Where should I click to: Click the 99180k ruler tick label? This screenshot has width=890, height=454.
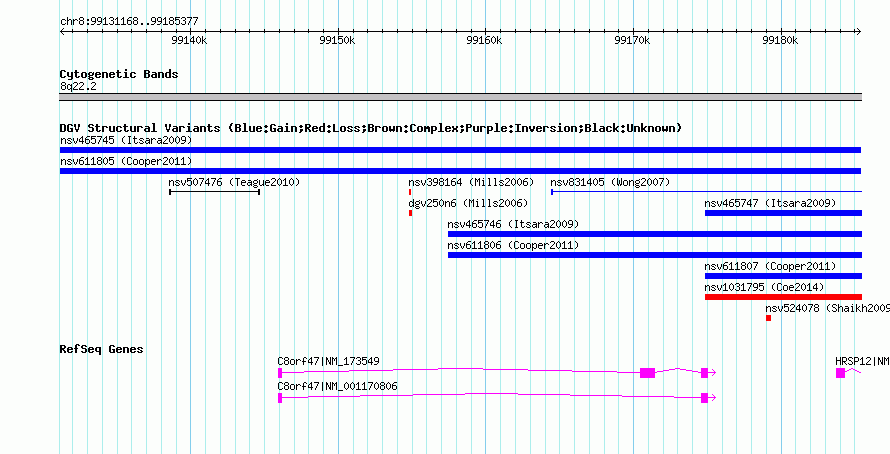pyautogui.click(x=780, y=40)
